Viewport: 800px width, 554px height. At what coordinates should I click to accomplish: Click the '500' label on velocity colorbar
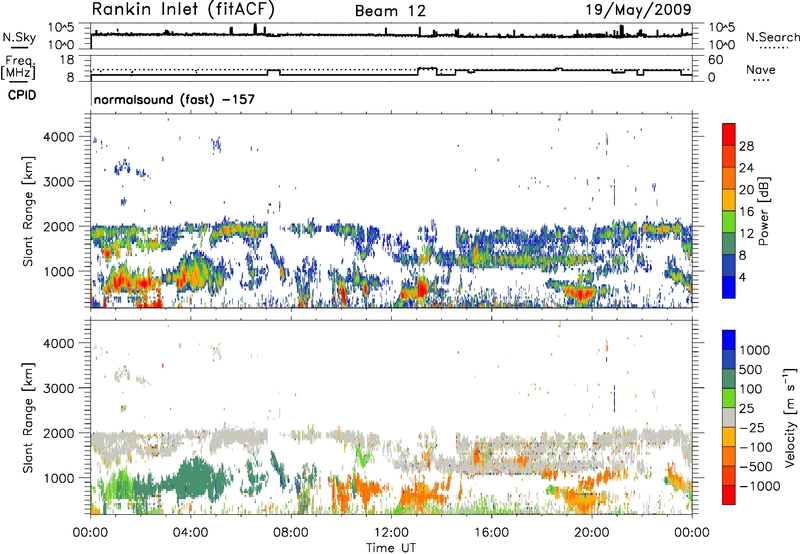(x=751, y=370)
